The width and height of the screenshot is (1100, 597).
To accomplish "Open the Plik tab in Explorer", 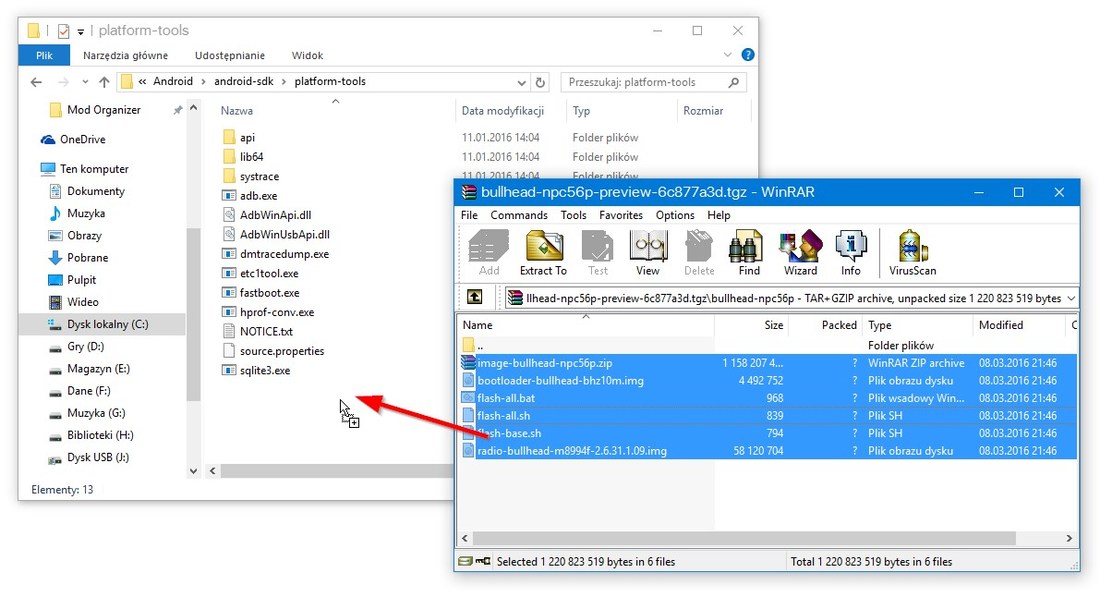I will [x=44, y=55].
